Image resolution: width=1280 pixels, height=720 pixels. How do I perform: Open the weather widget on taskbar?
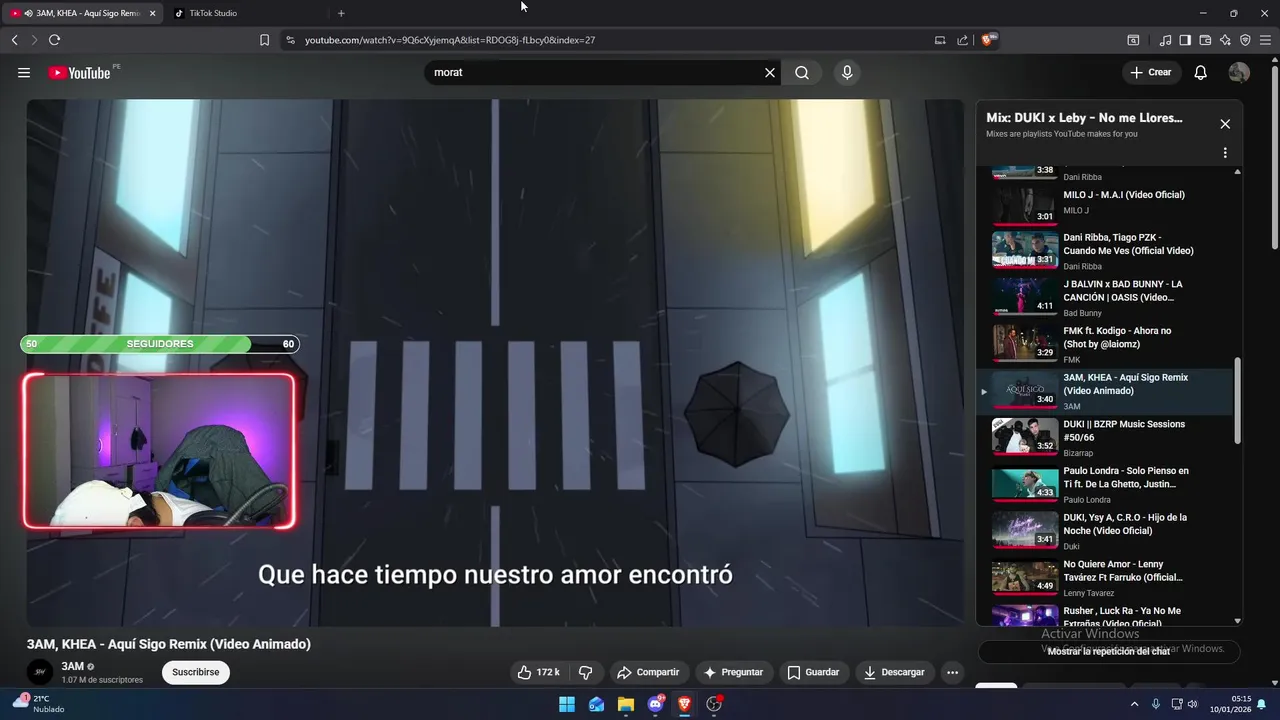click(x=40, y=704)
